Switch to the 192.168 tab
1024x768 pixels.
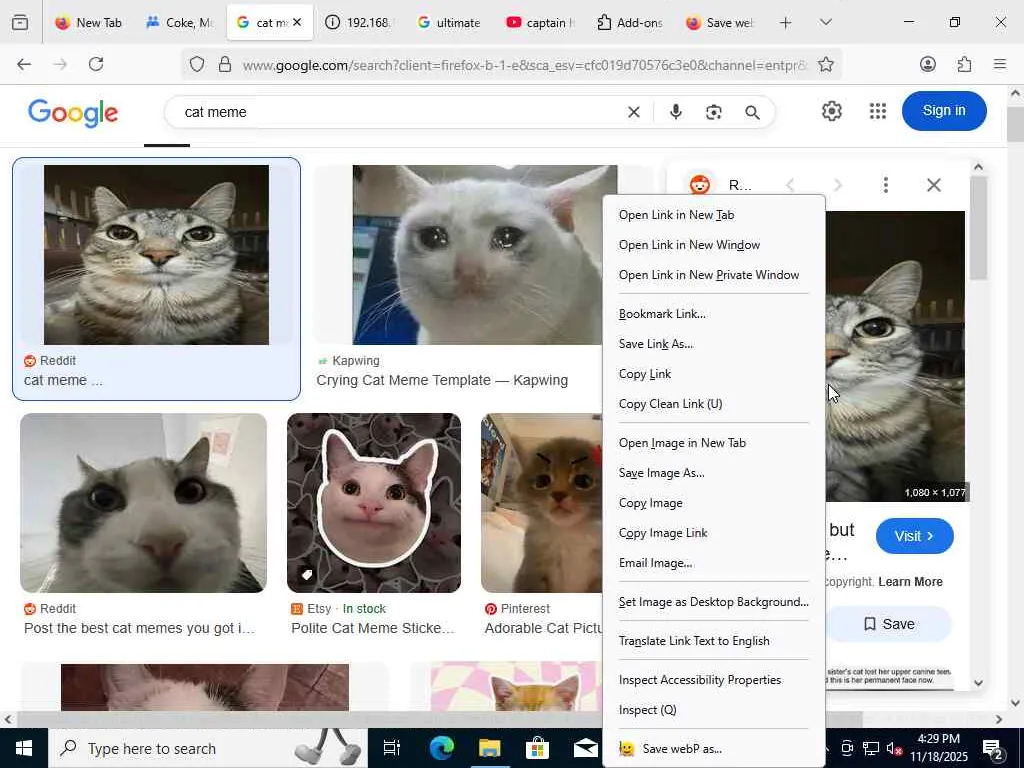coord(359,23)
